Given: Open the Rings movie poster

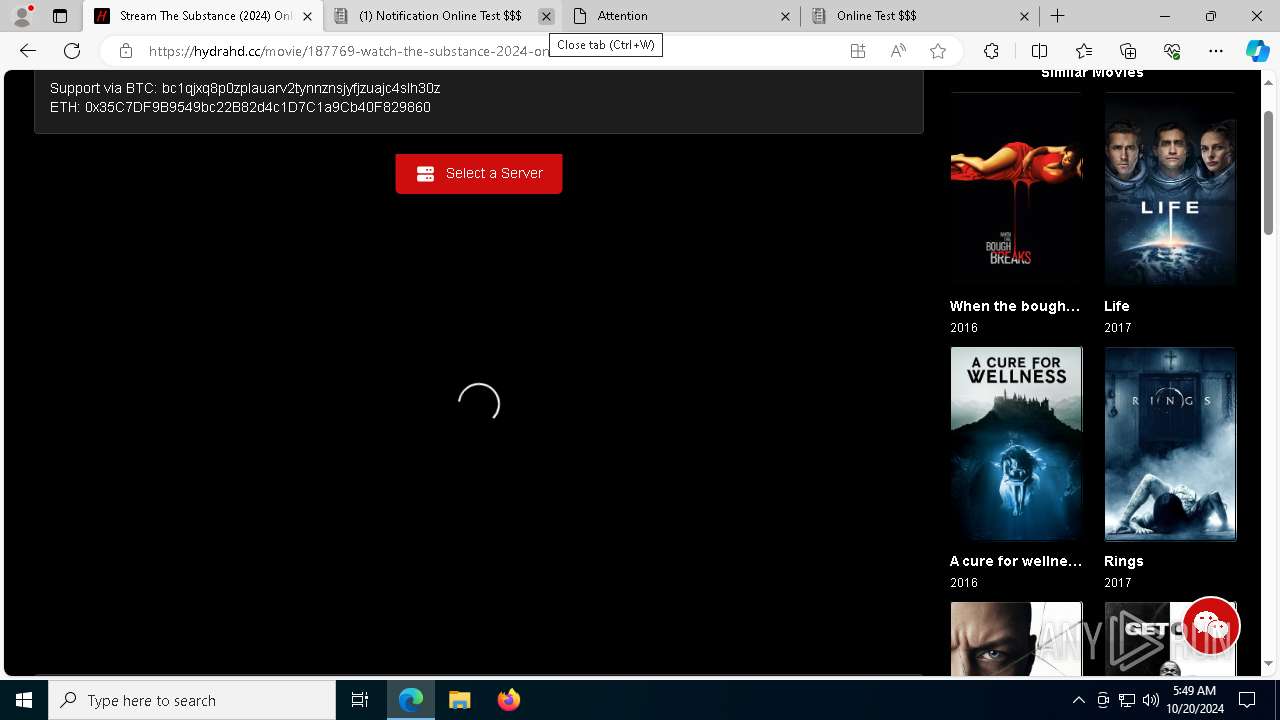Looking at the screenshot, I should pyautogui.click(x=1170, y=444).
